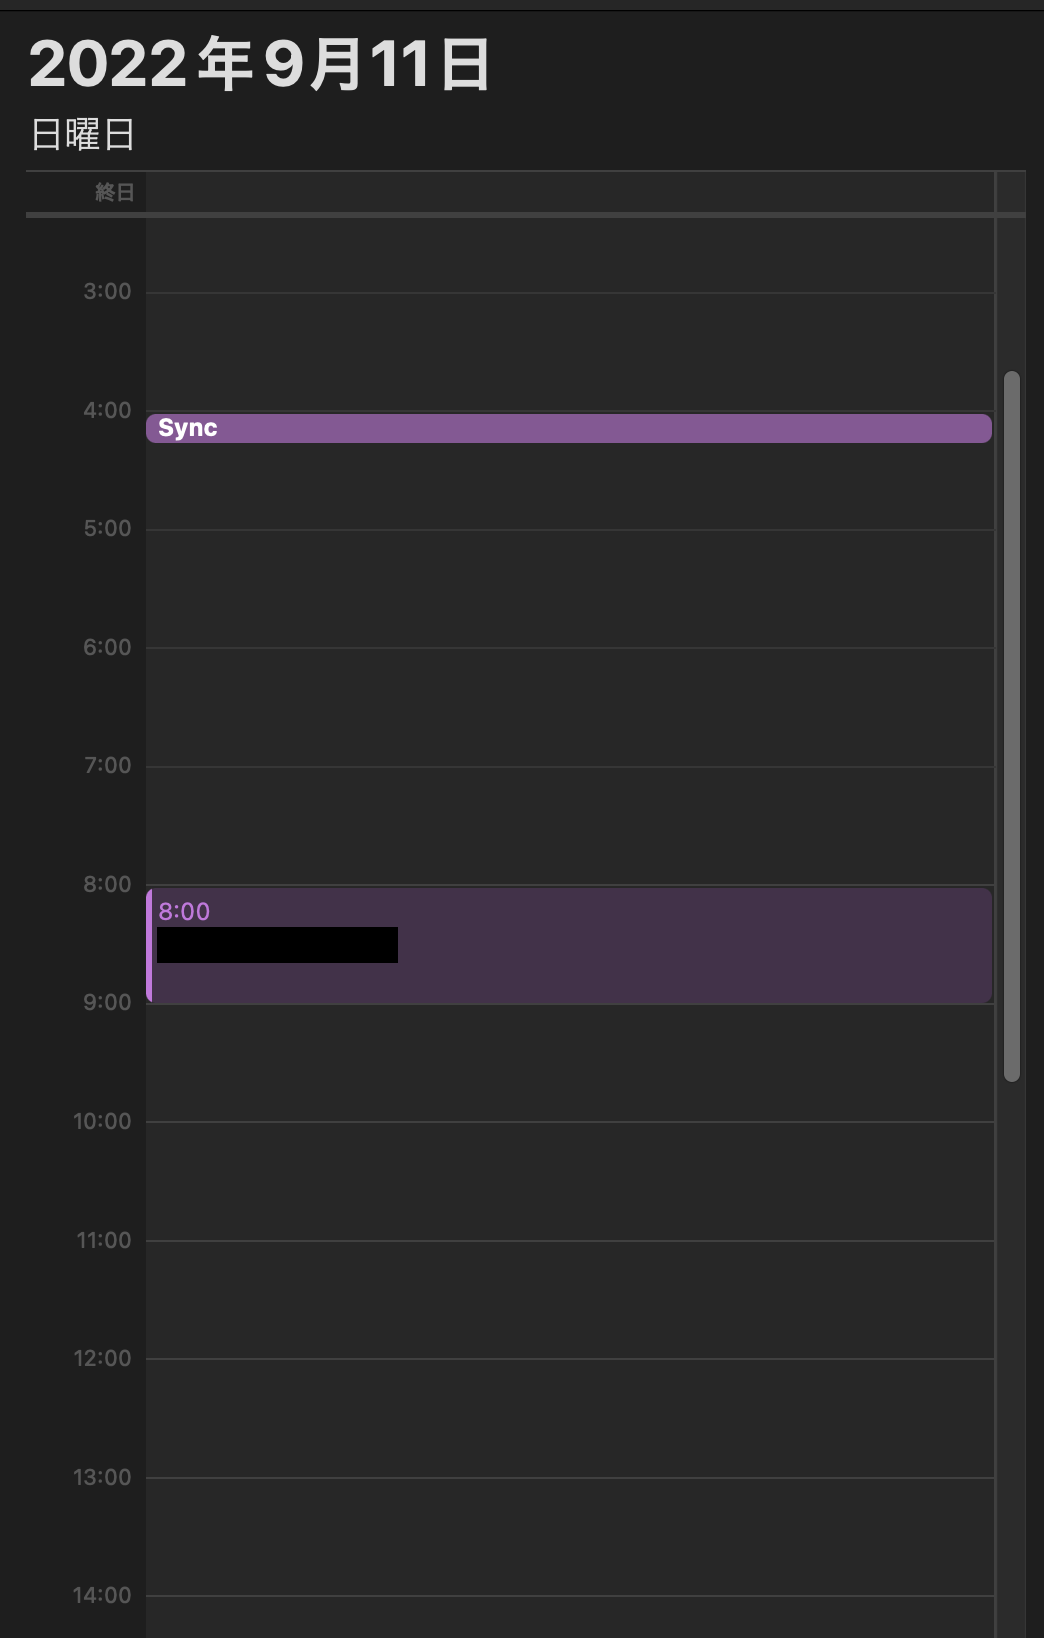Screen dimensions: 1044x1638
Task: Click the empty all-day row beside 終日
Action: click(570, 192)
